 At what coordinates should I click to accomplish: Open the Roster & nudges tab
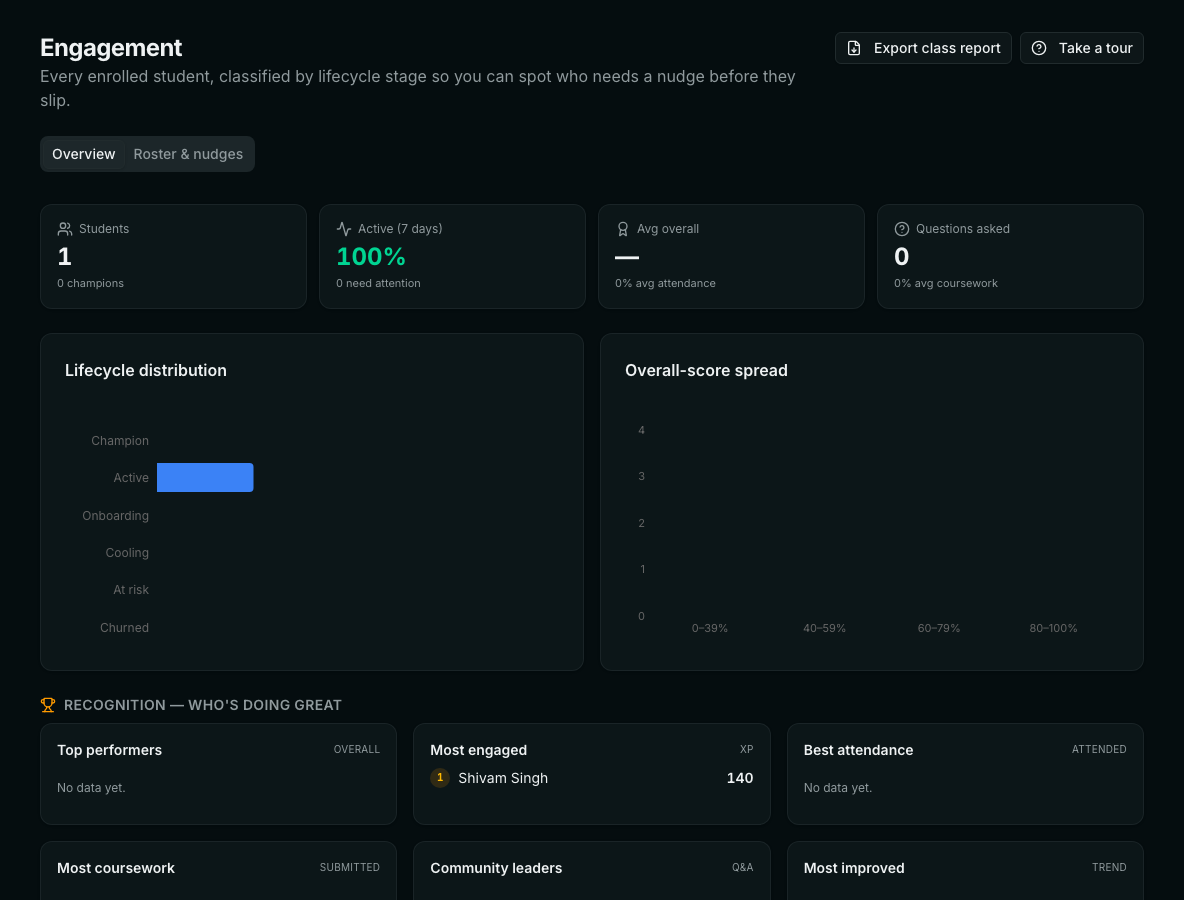click(x=188, y=154)
